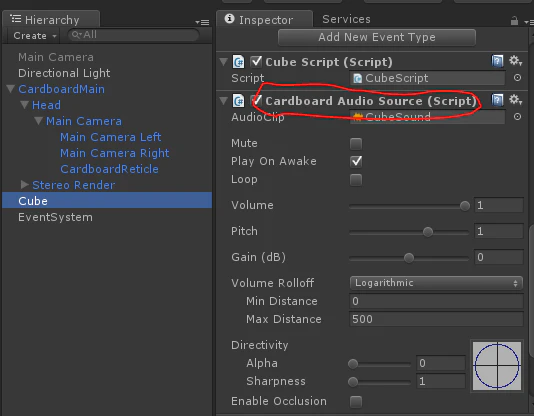The height and width of the screenshot is (416, 534).
Task: Select the Cube object in Hierarchy
Action: click(x=107, y=201)
